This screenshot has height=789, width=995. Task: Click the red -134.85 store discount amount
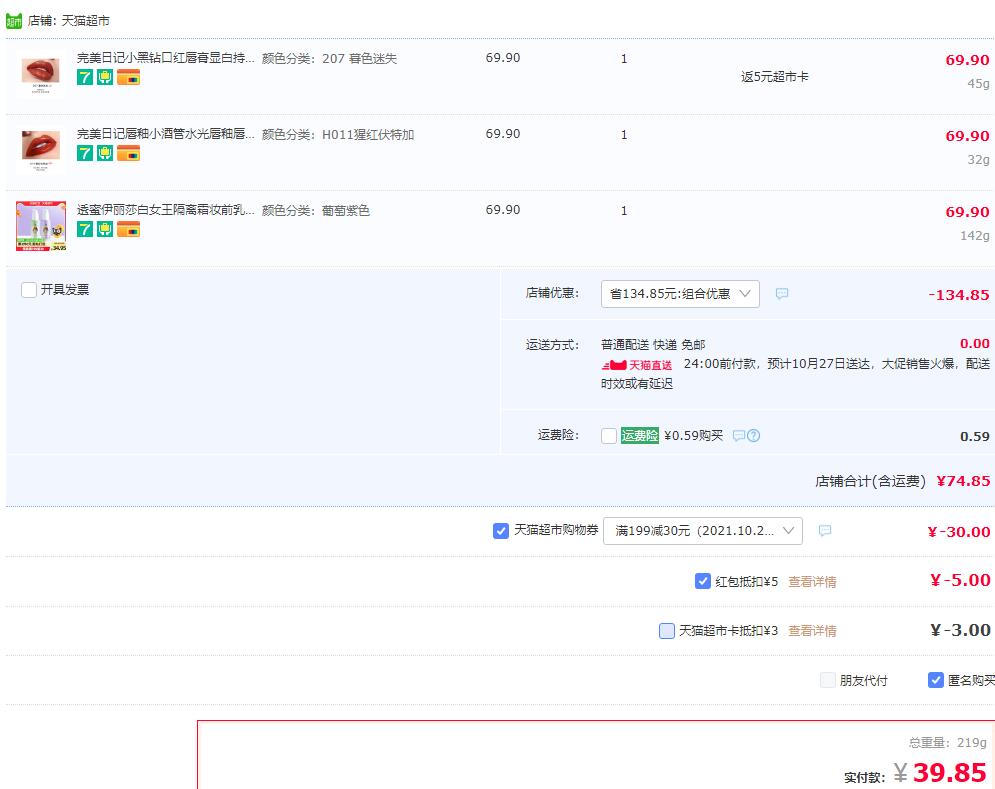959,295
